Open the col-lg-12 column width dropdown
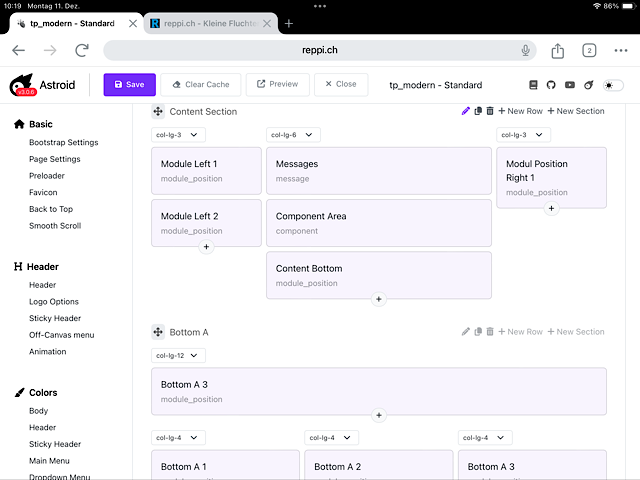Screen dimensions: 640x480 coord(178,356)
